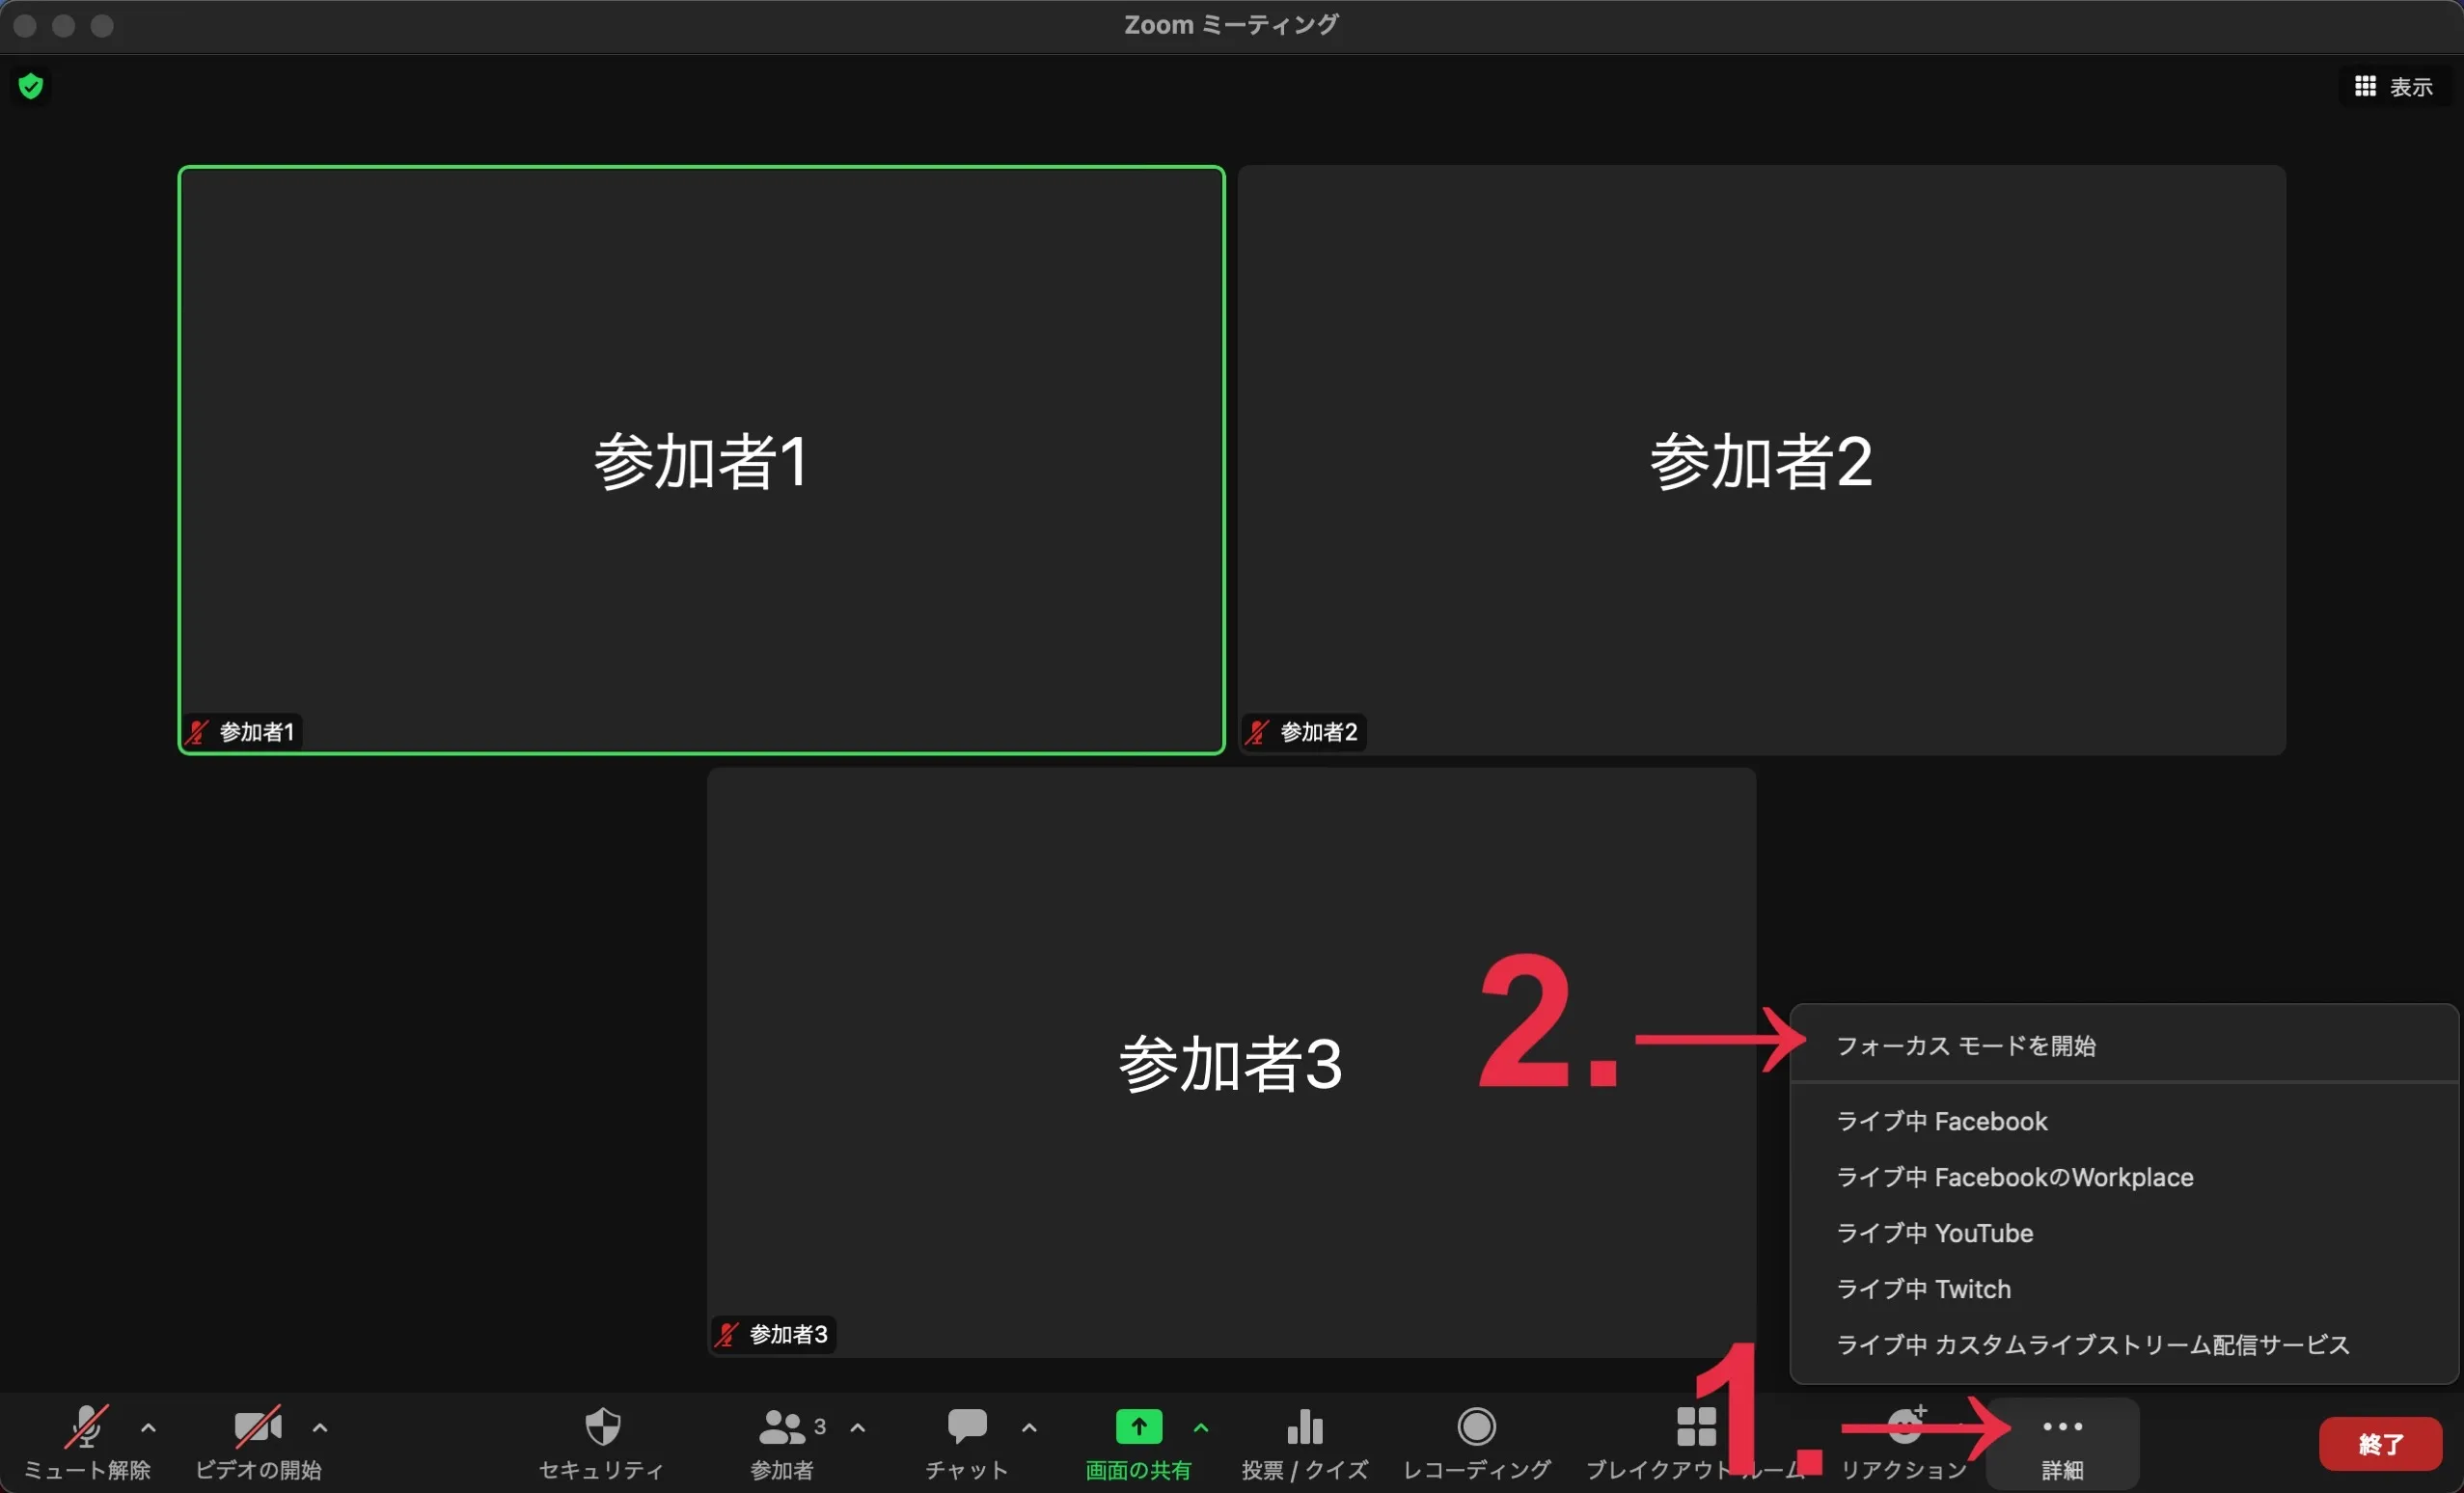Open Polls/Quizzes bar chart icon
The image size is (2464, 1493).
click(x=1304, y=1427)
